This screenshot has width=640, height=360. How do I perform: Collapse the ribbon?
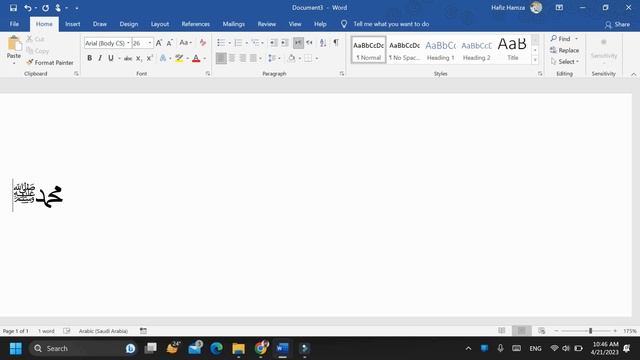tap(633, 74)
